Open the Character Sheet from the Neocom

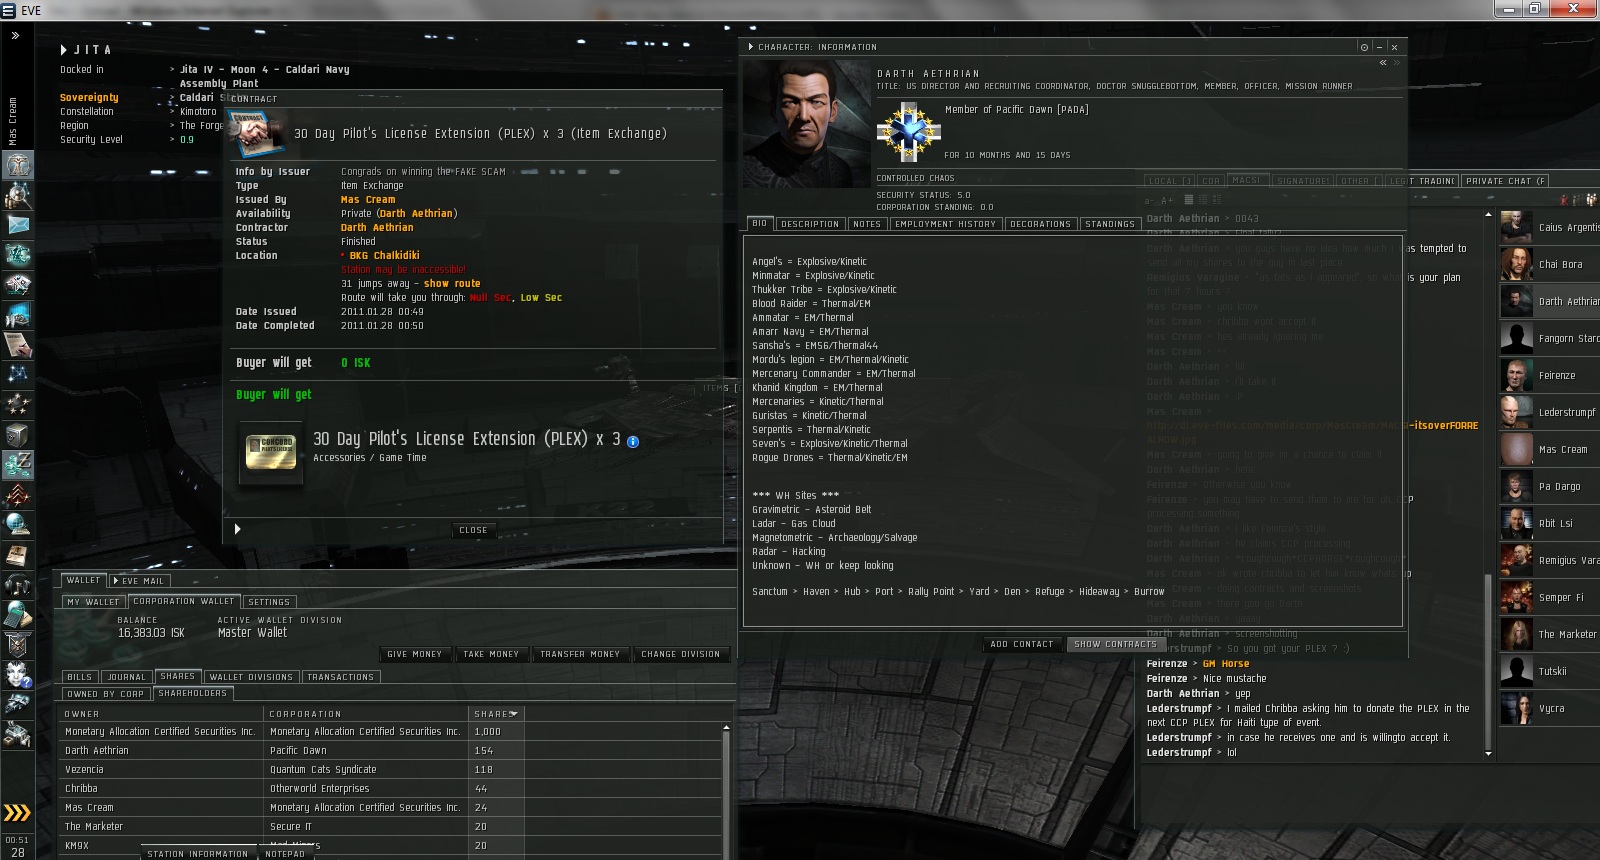[x=18, y=165]
